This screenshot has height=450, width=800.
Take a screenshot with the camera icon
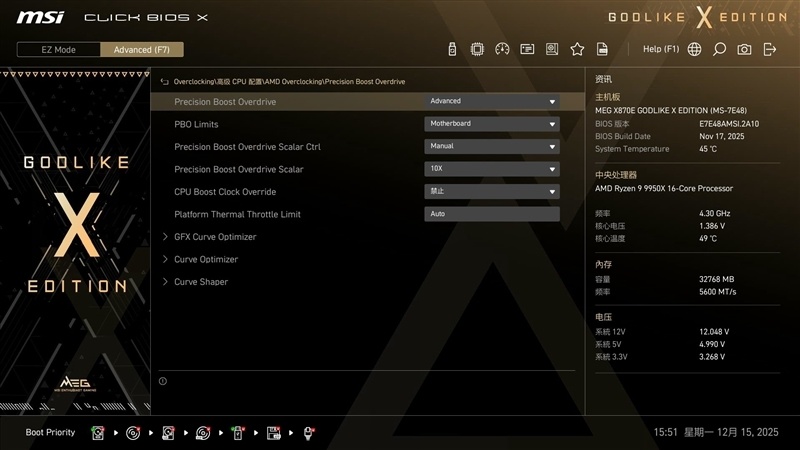click(x=744, y=49)
